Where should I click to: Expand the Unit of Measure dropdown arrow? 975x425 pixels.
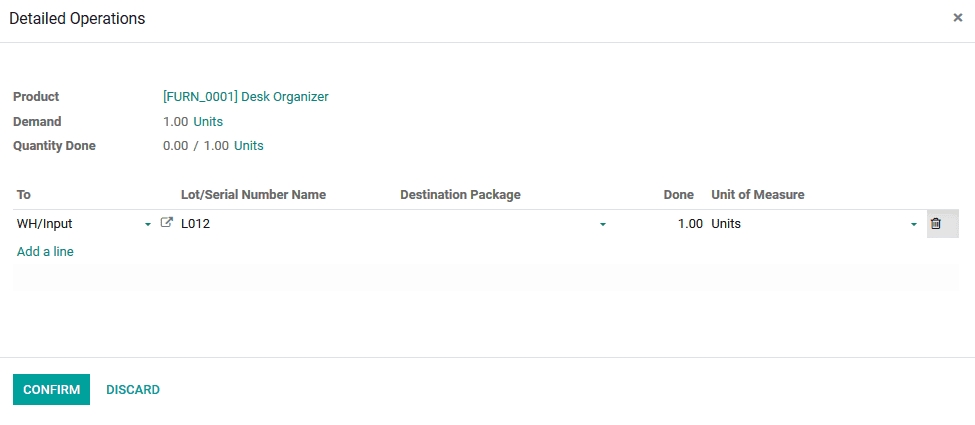coord(913,225)
